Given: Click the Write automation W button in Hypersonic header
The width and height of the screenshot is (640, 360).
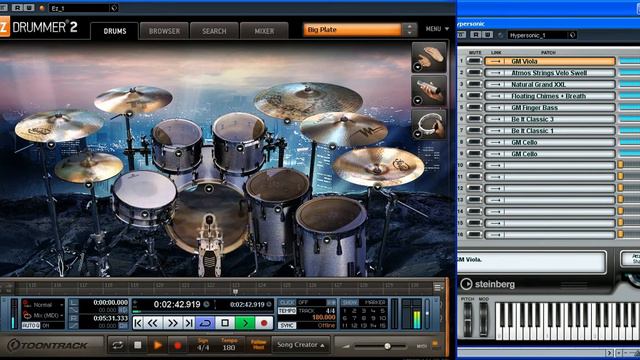Looking at the screenshot, I should pos(487,35).
